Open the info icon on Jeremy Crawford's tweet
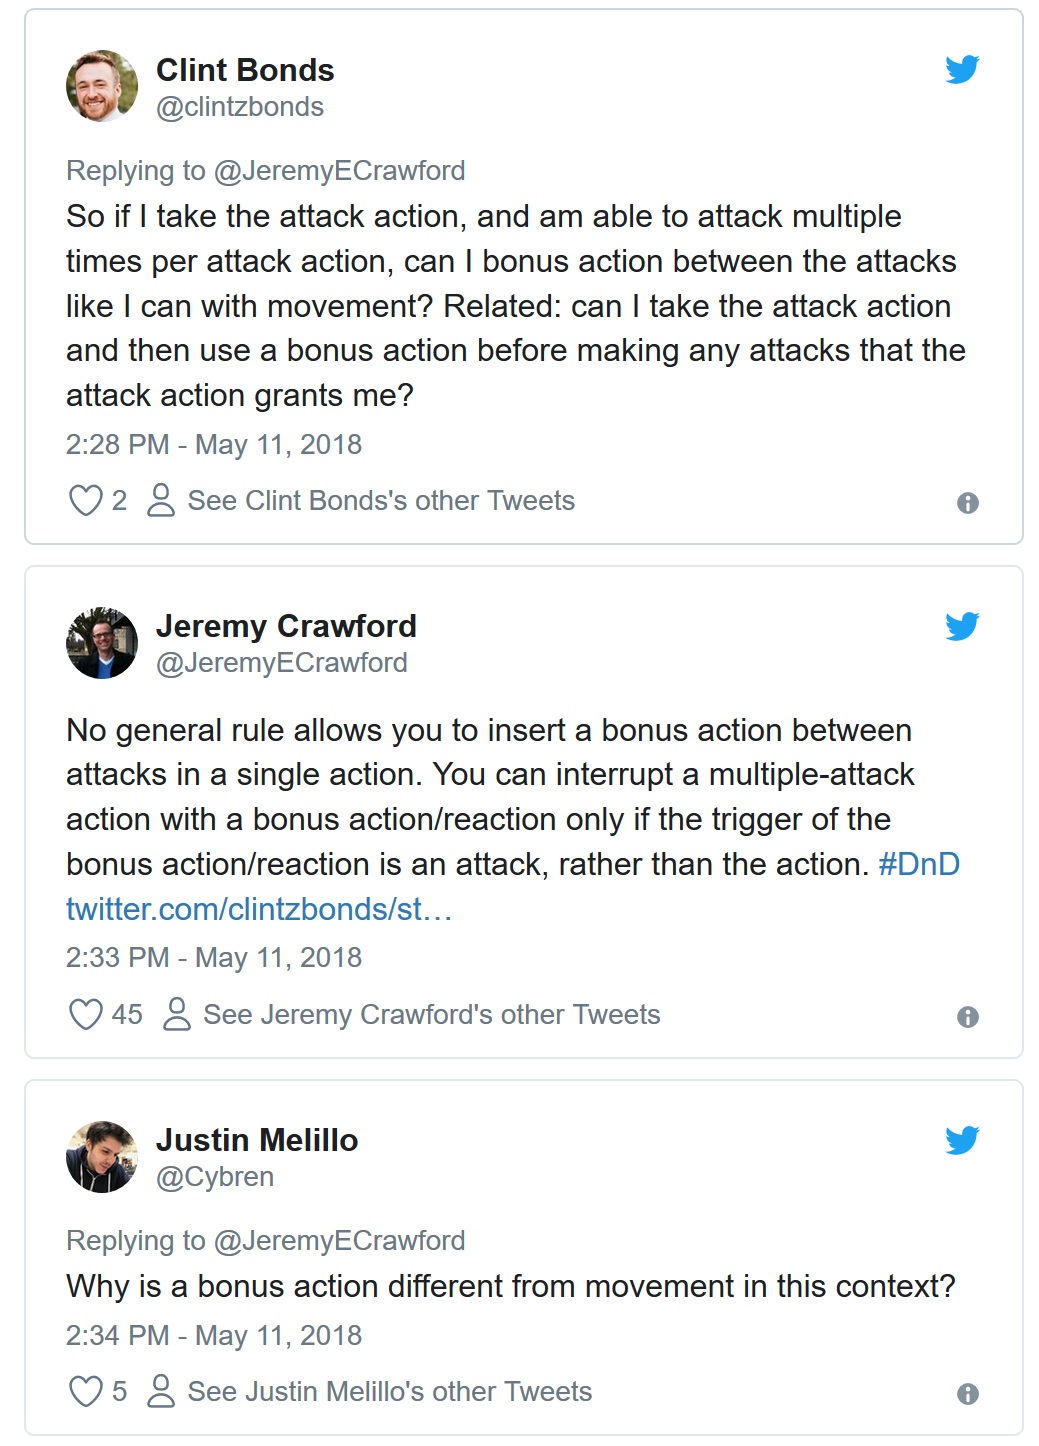Image resolution: width=1039 pixels, height=1446 pixels. [x=967, y=1017]
